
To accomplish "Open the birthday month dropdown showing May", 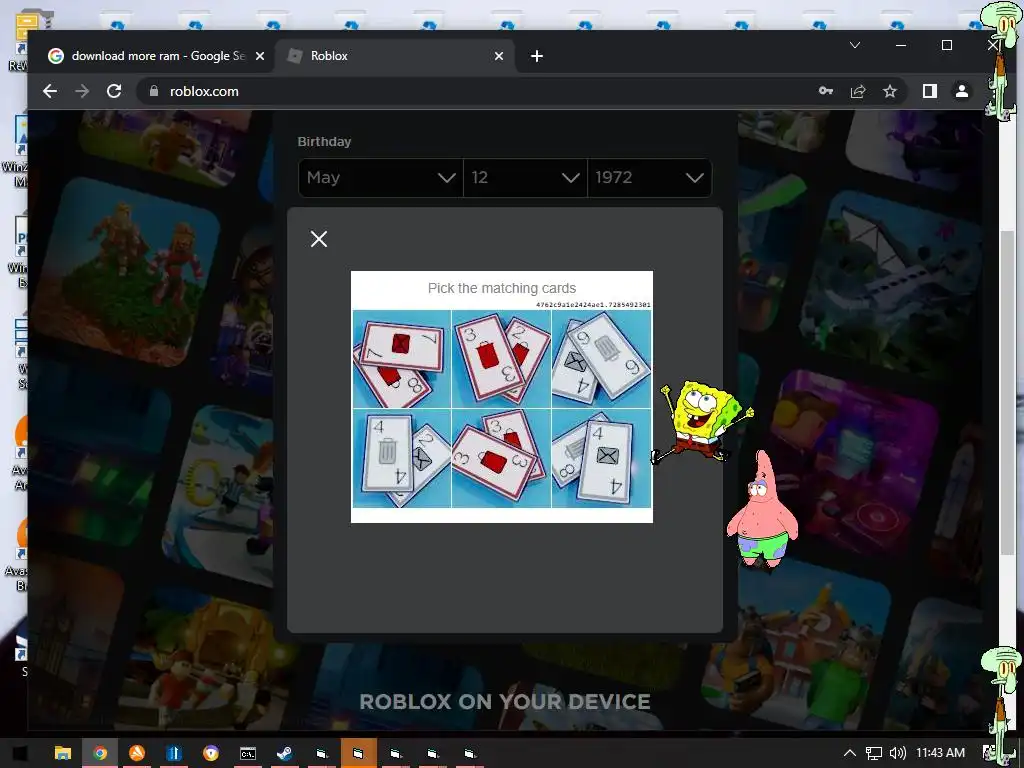I will tap(381, 178).
